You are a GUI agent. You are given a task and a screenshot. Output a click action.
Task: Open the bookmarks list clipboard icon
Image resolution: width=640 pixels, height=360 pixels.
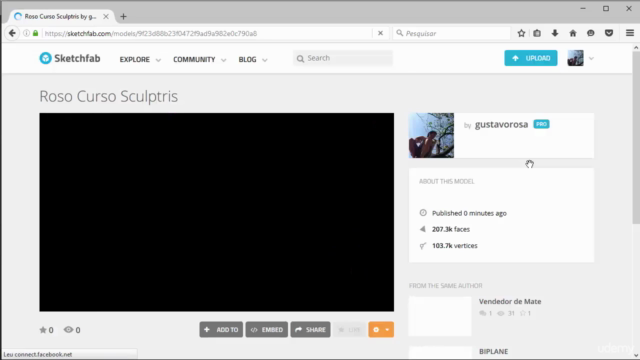click(x=537, y=33)
